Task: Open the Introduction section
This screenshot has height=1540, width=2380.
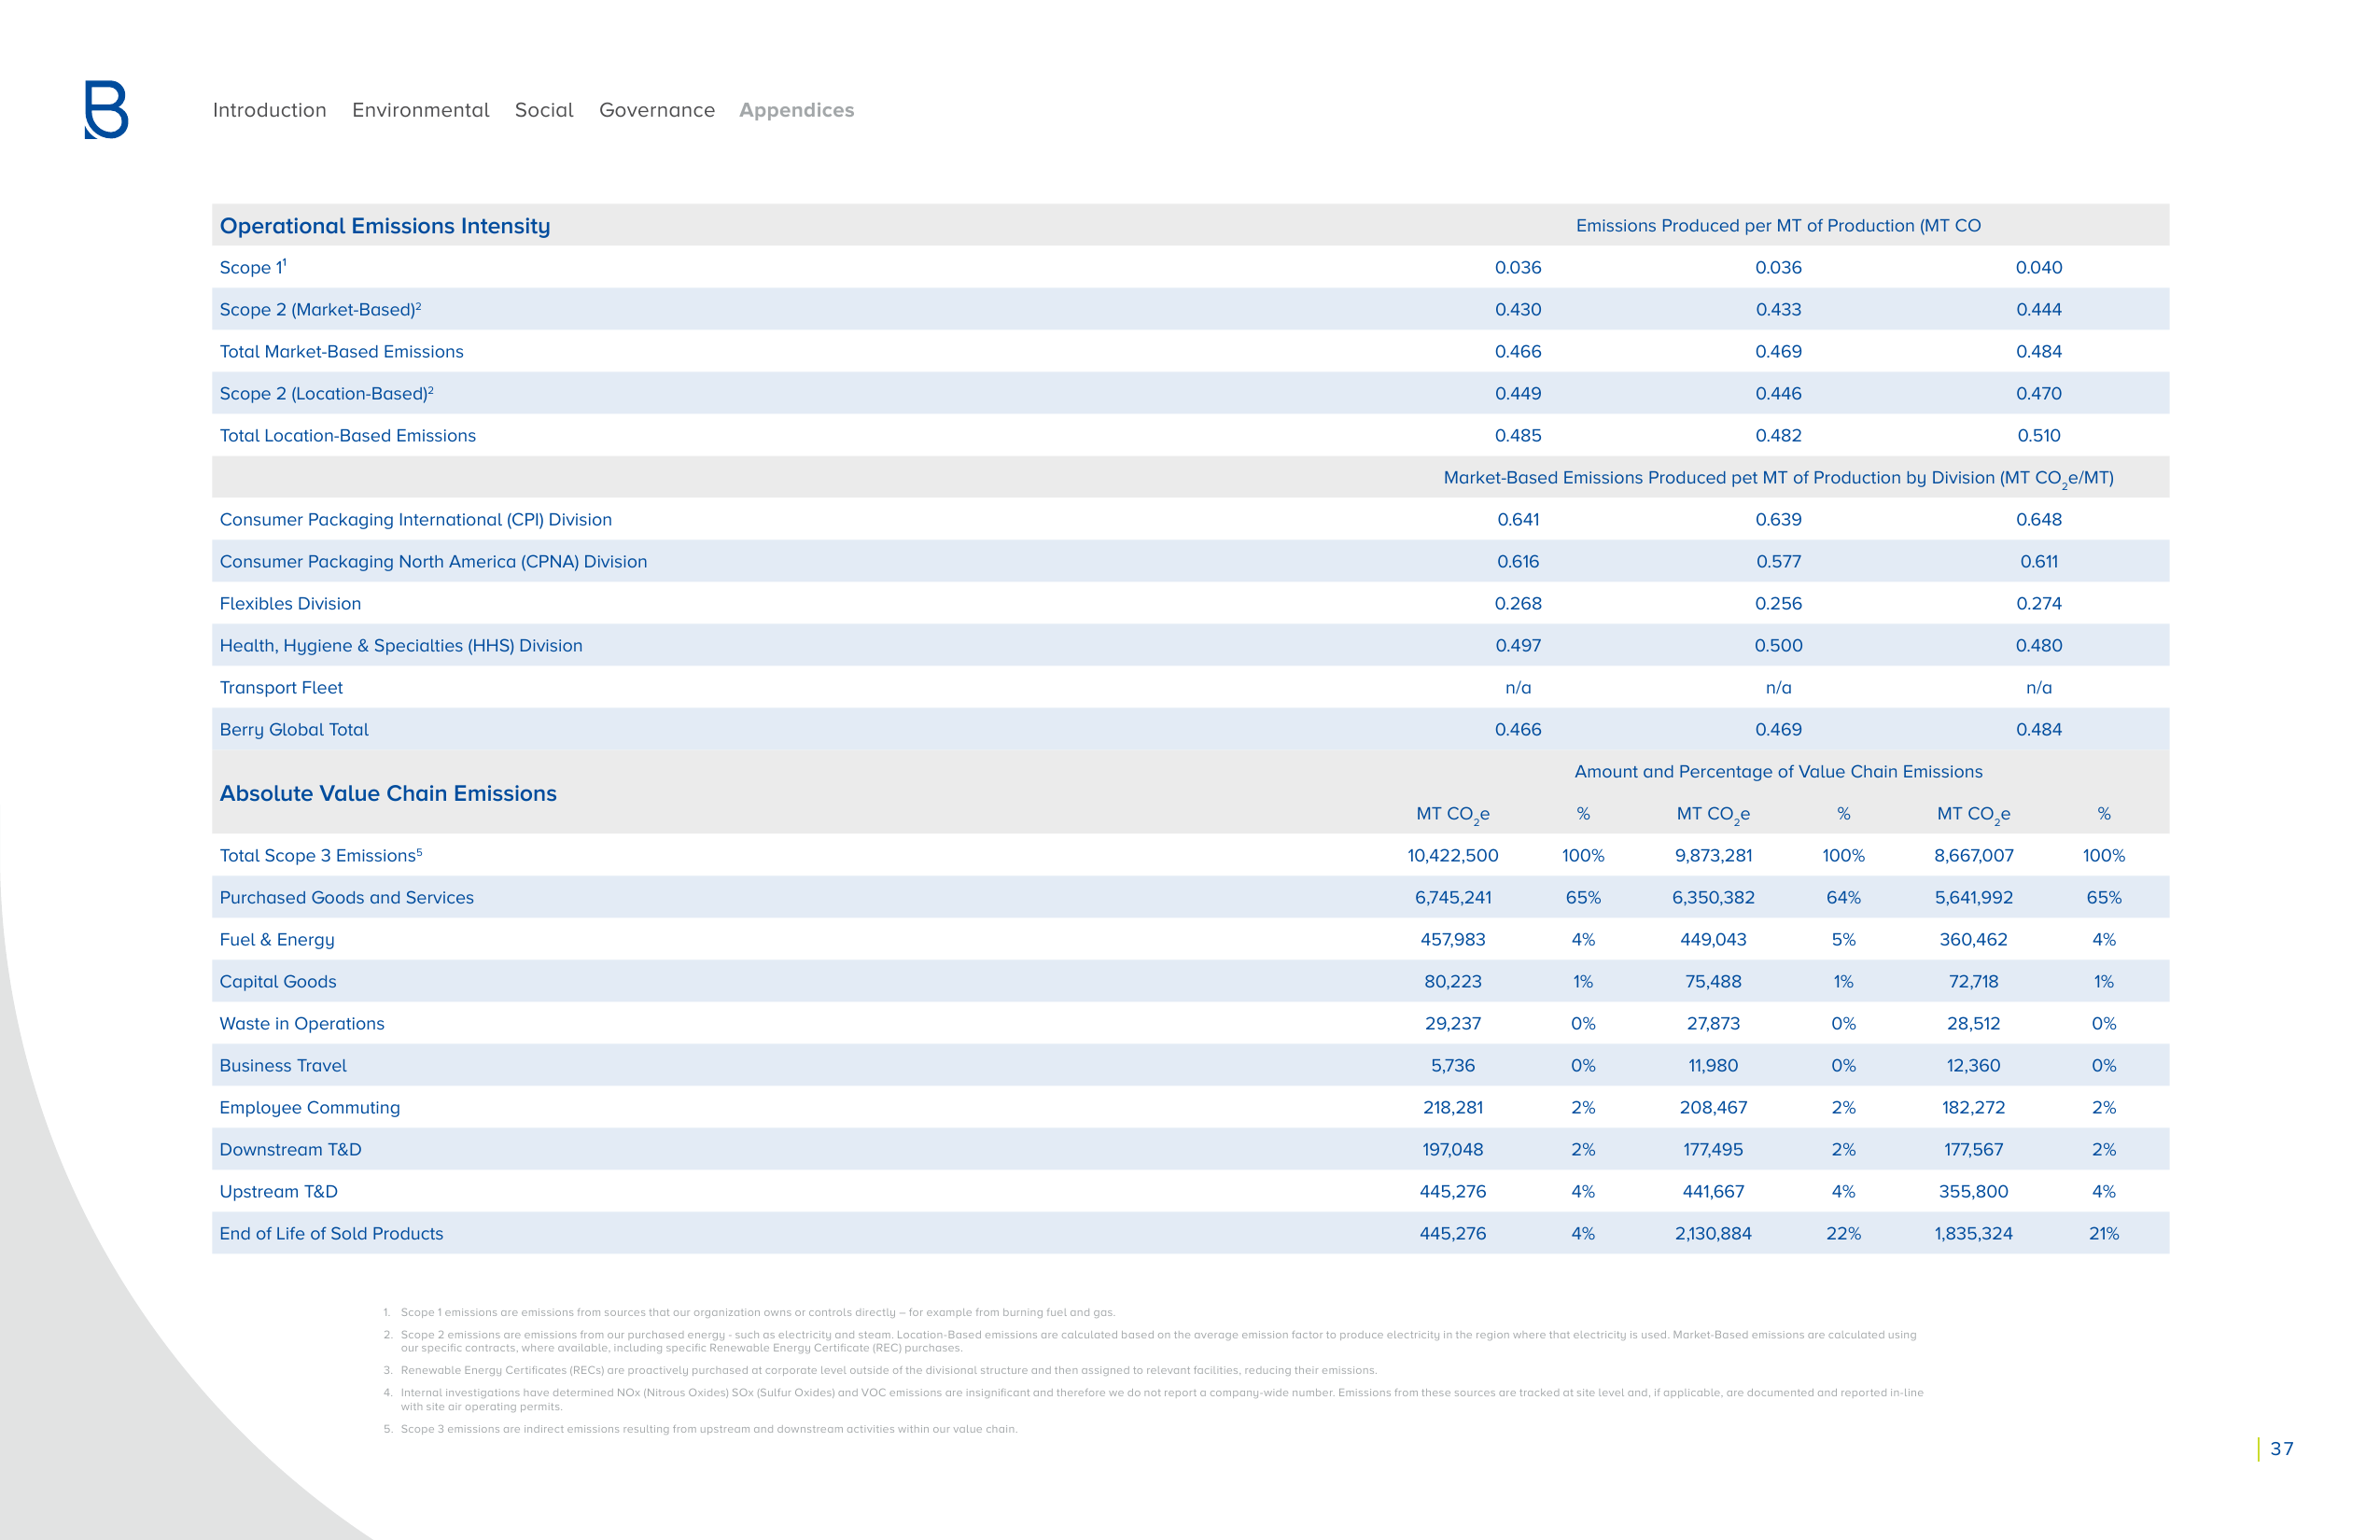Action: point(269,110)
